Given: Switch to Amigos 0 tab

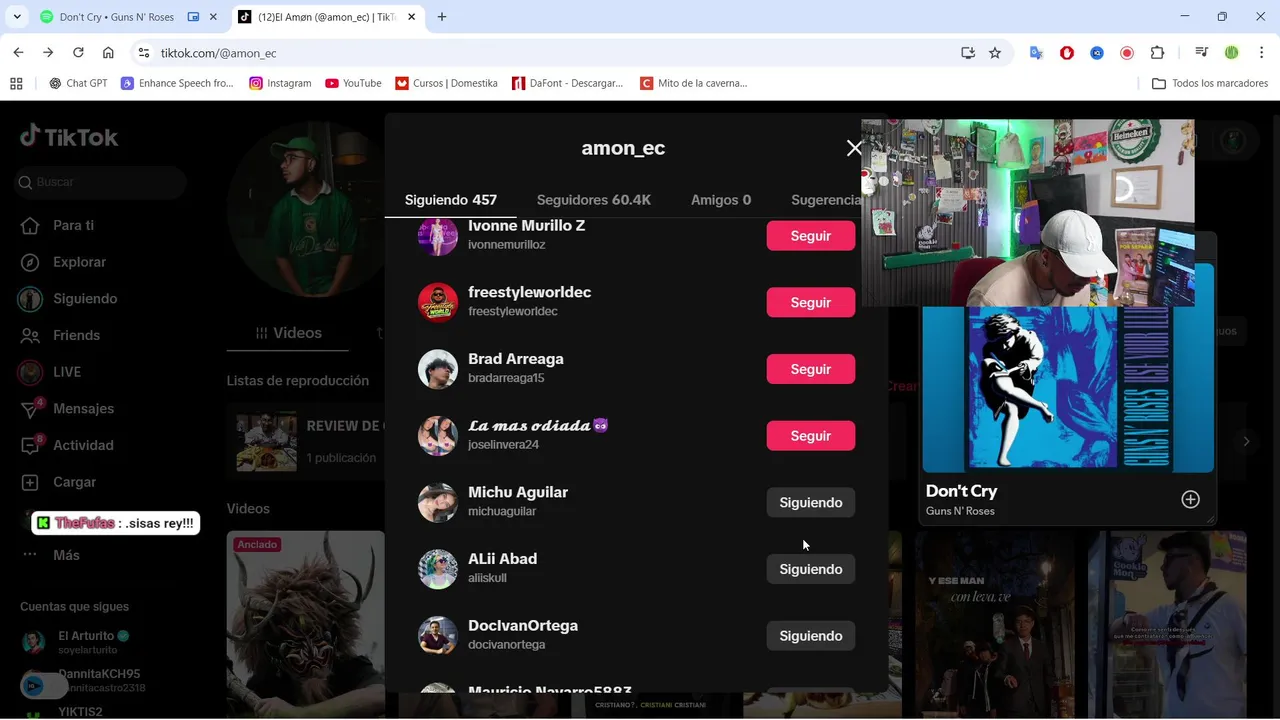Looking at the screenshot, I should tap(721, 200).
